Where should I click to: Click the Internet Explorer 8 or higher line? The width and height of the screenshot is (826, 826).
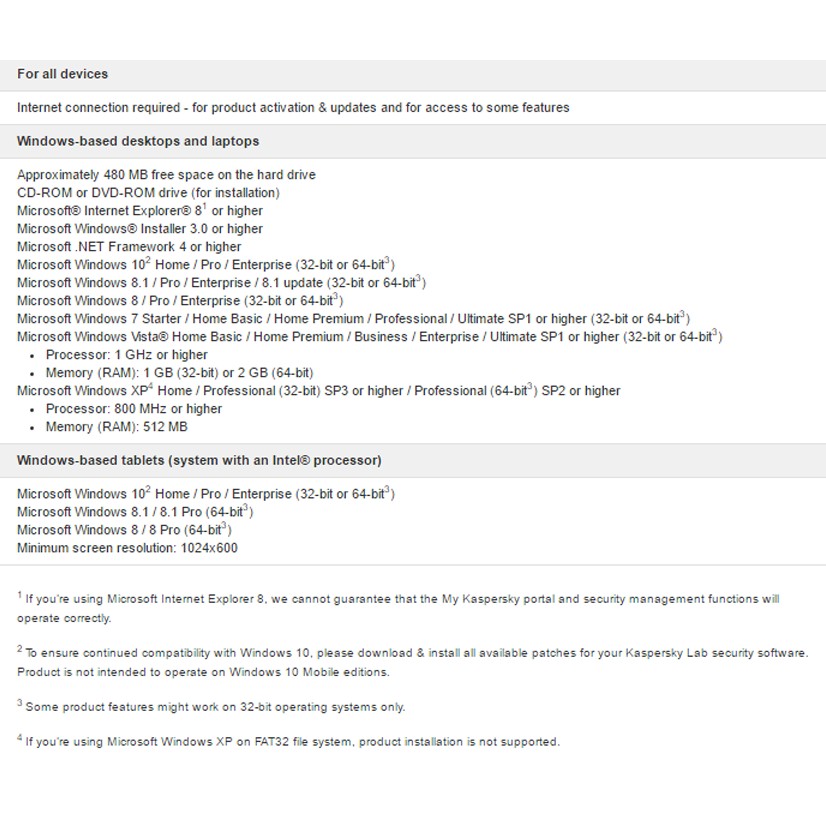[x=140, y=211]
